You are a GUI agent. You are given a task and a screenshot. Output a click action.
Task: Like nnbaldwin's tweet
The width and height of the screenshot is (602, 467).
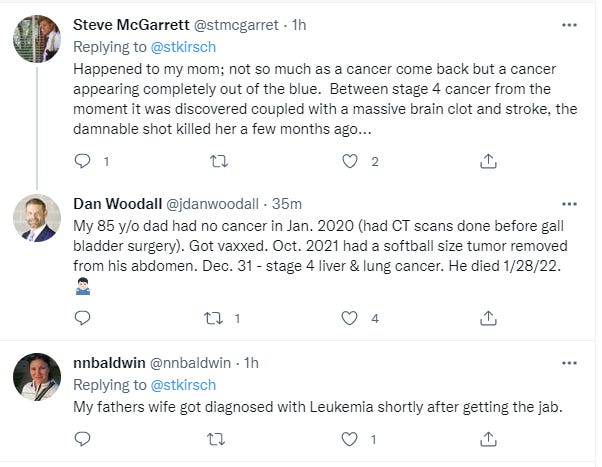click(x=349, y=438)
